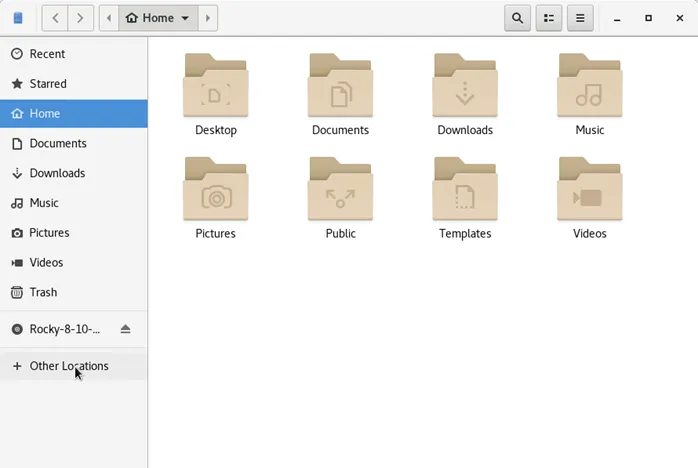Open the hamburger menu button
698x468 pixels.
pyautogui.click(x=580, y=18)
